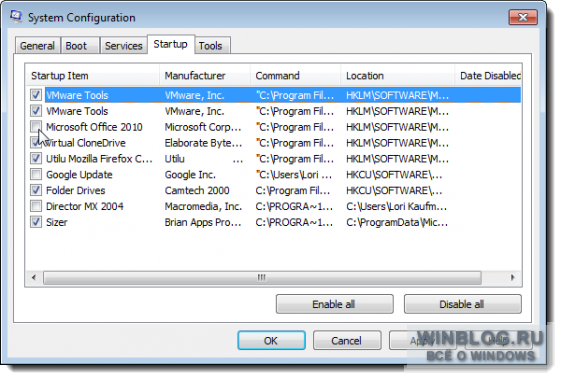
Task: Click the C:\Users\Lori Kaufm... location cell
Action: point(396,206)
